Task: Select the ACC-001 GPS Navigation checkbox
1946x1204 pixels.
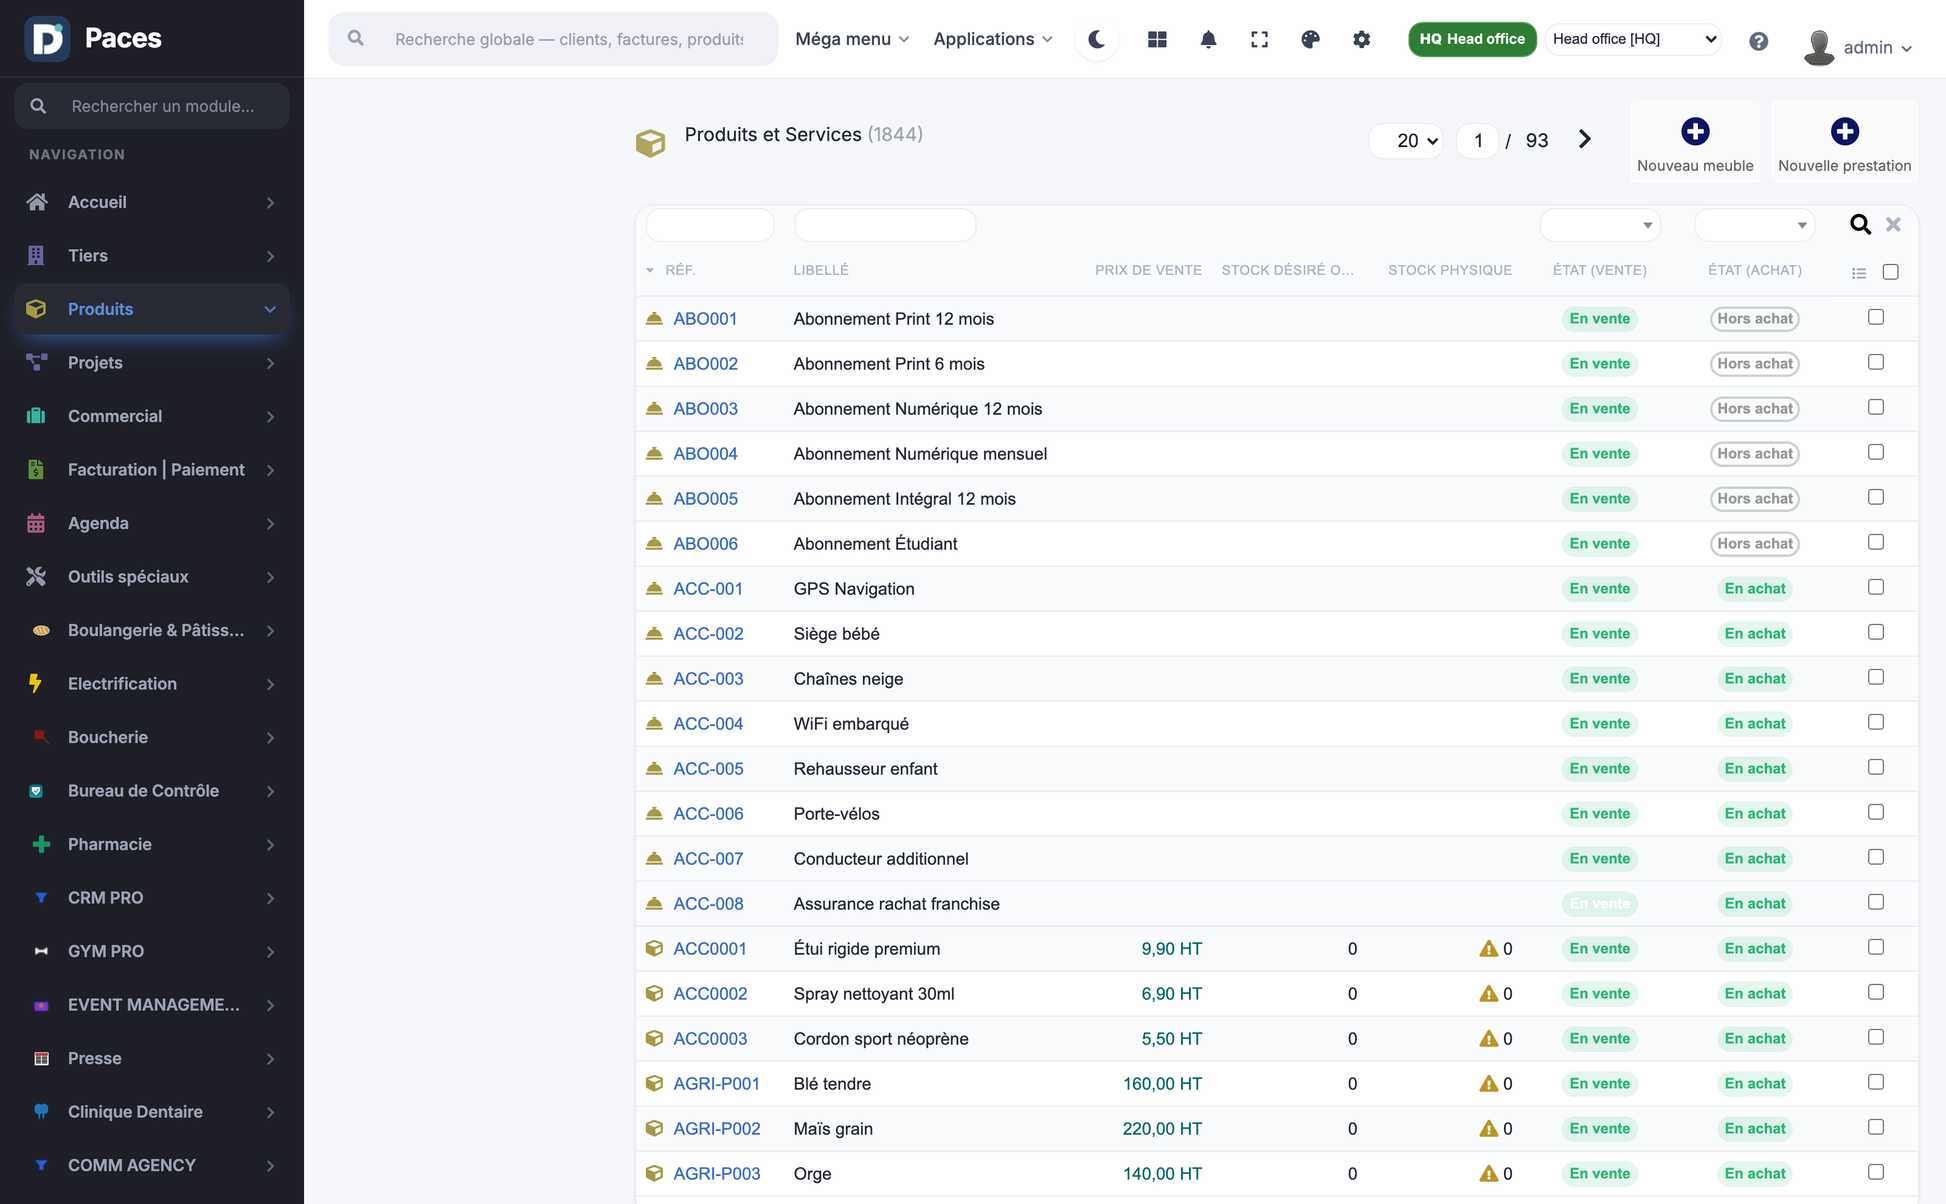Action: [x=1876, y=587]
